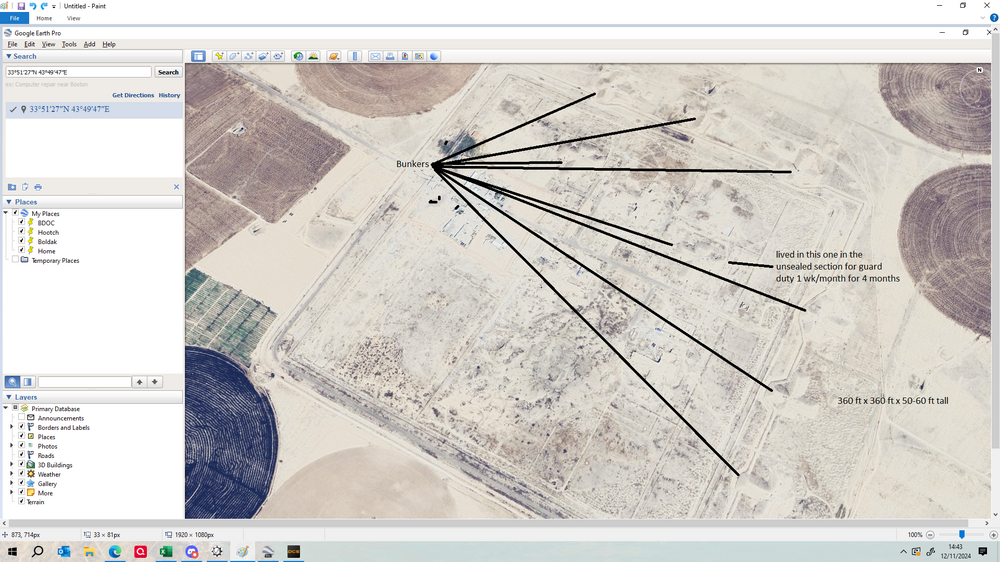Screen dimensions: 1000x562
Task: Click the coordinates search input field
Action: [x=78, y=72]
